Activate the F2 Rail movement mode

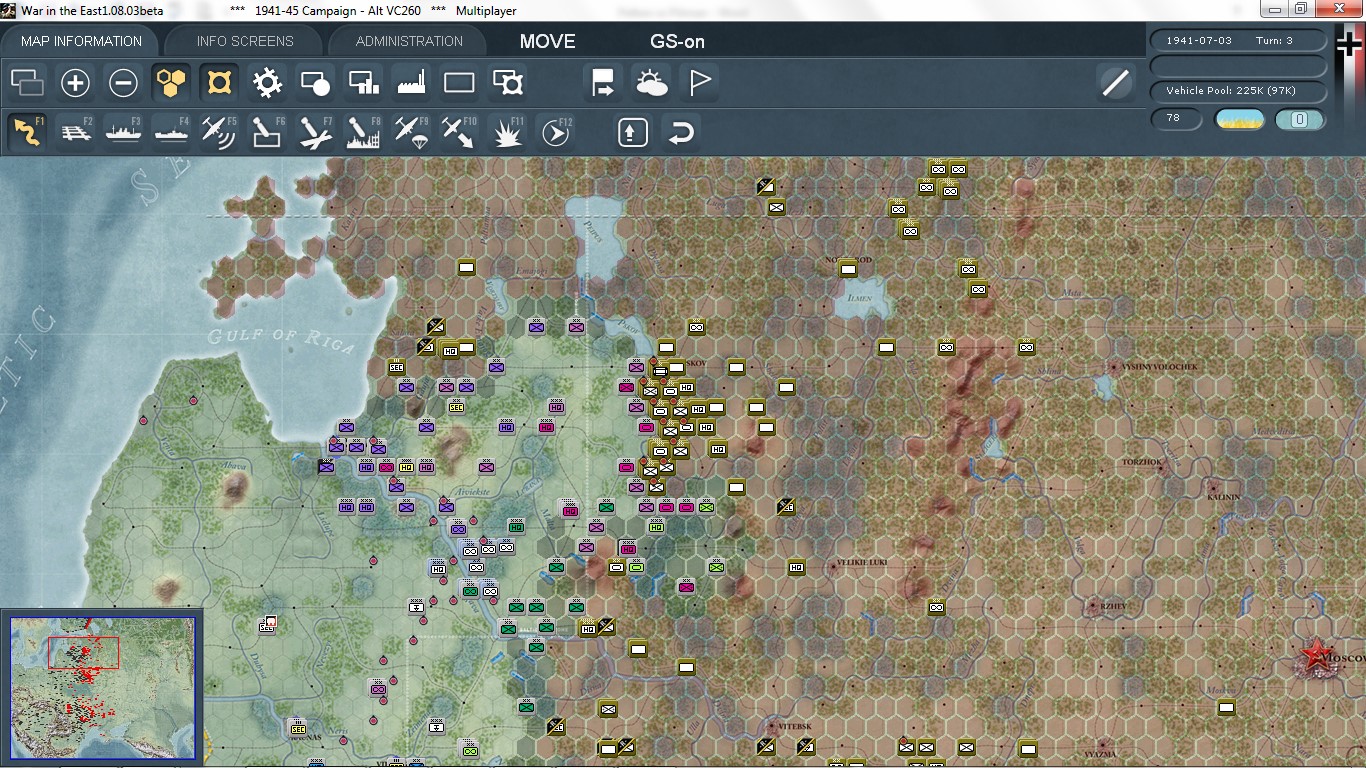click(76, 132)
